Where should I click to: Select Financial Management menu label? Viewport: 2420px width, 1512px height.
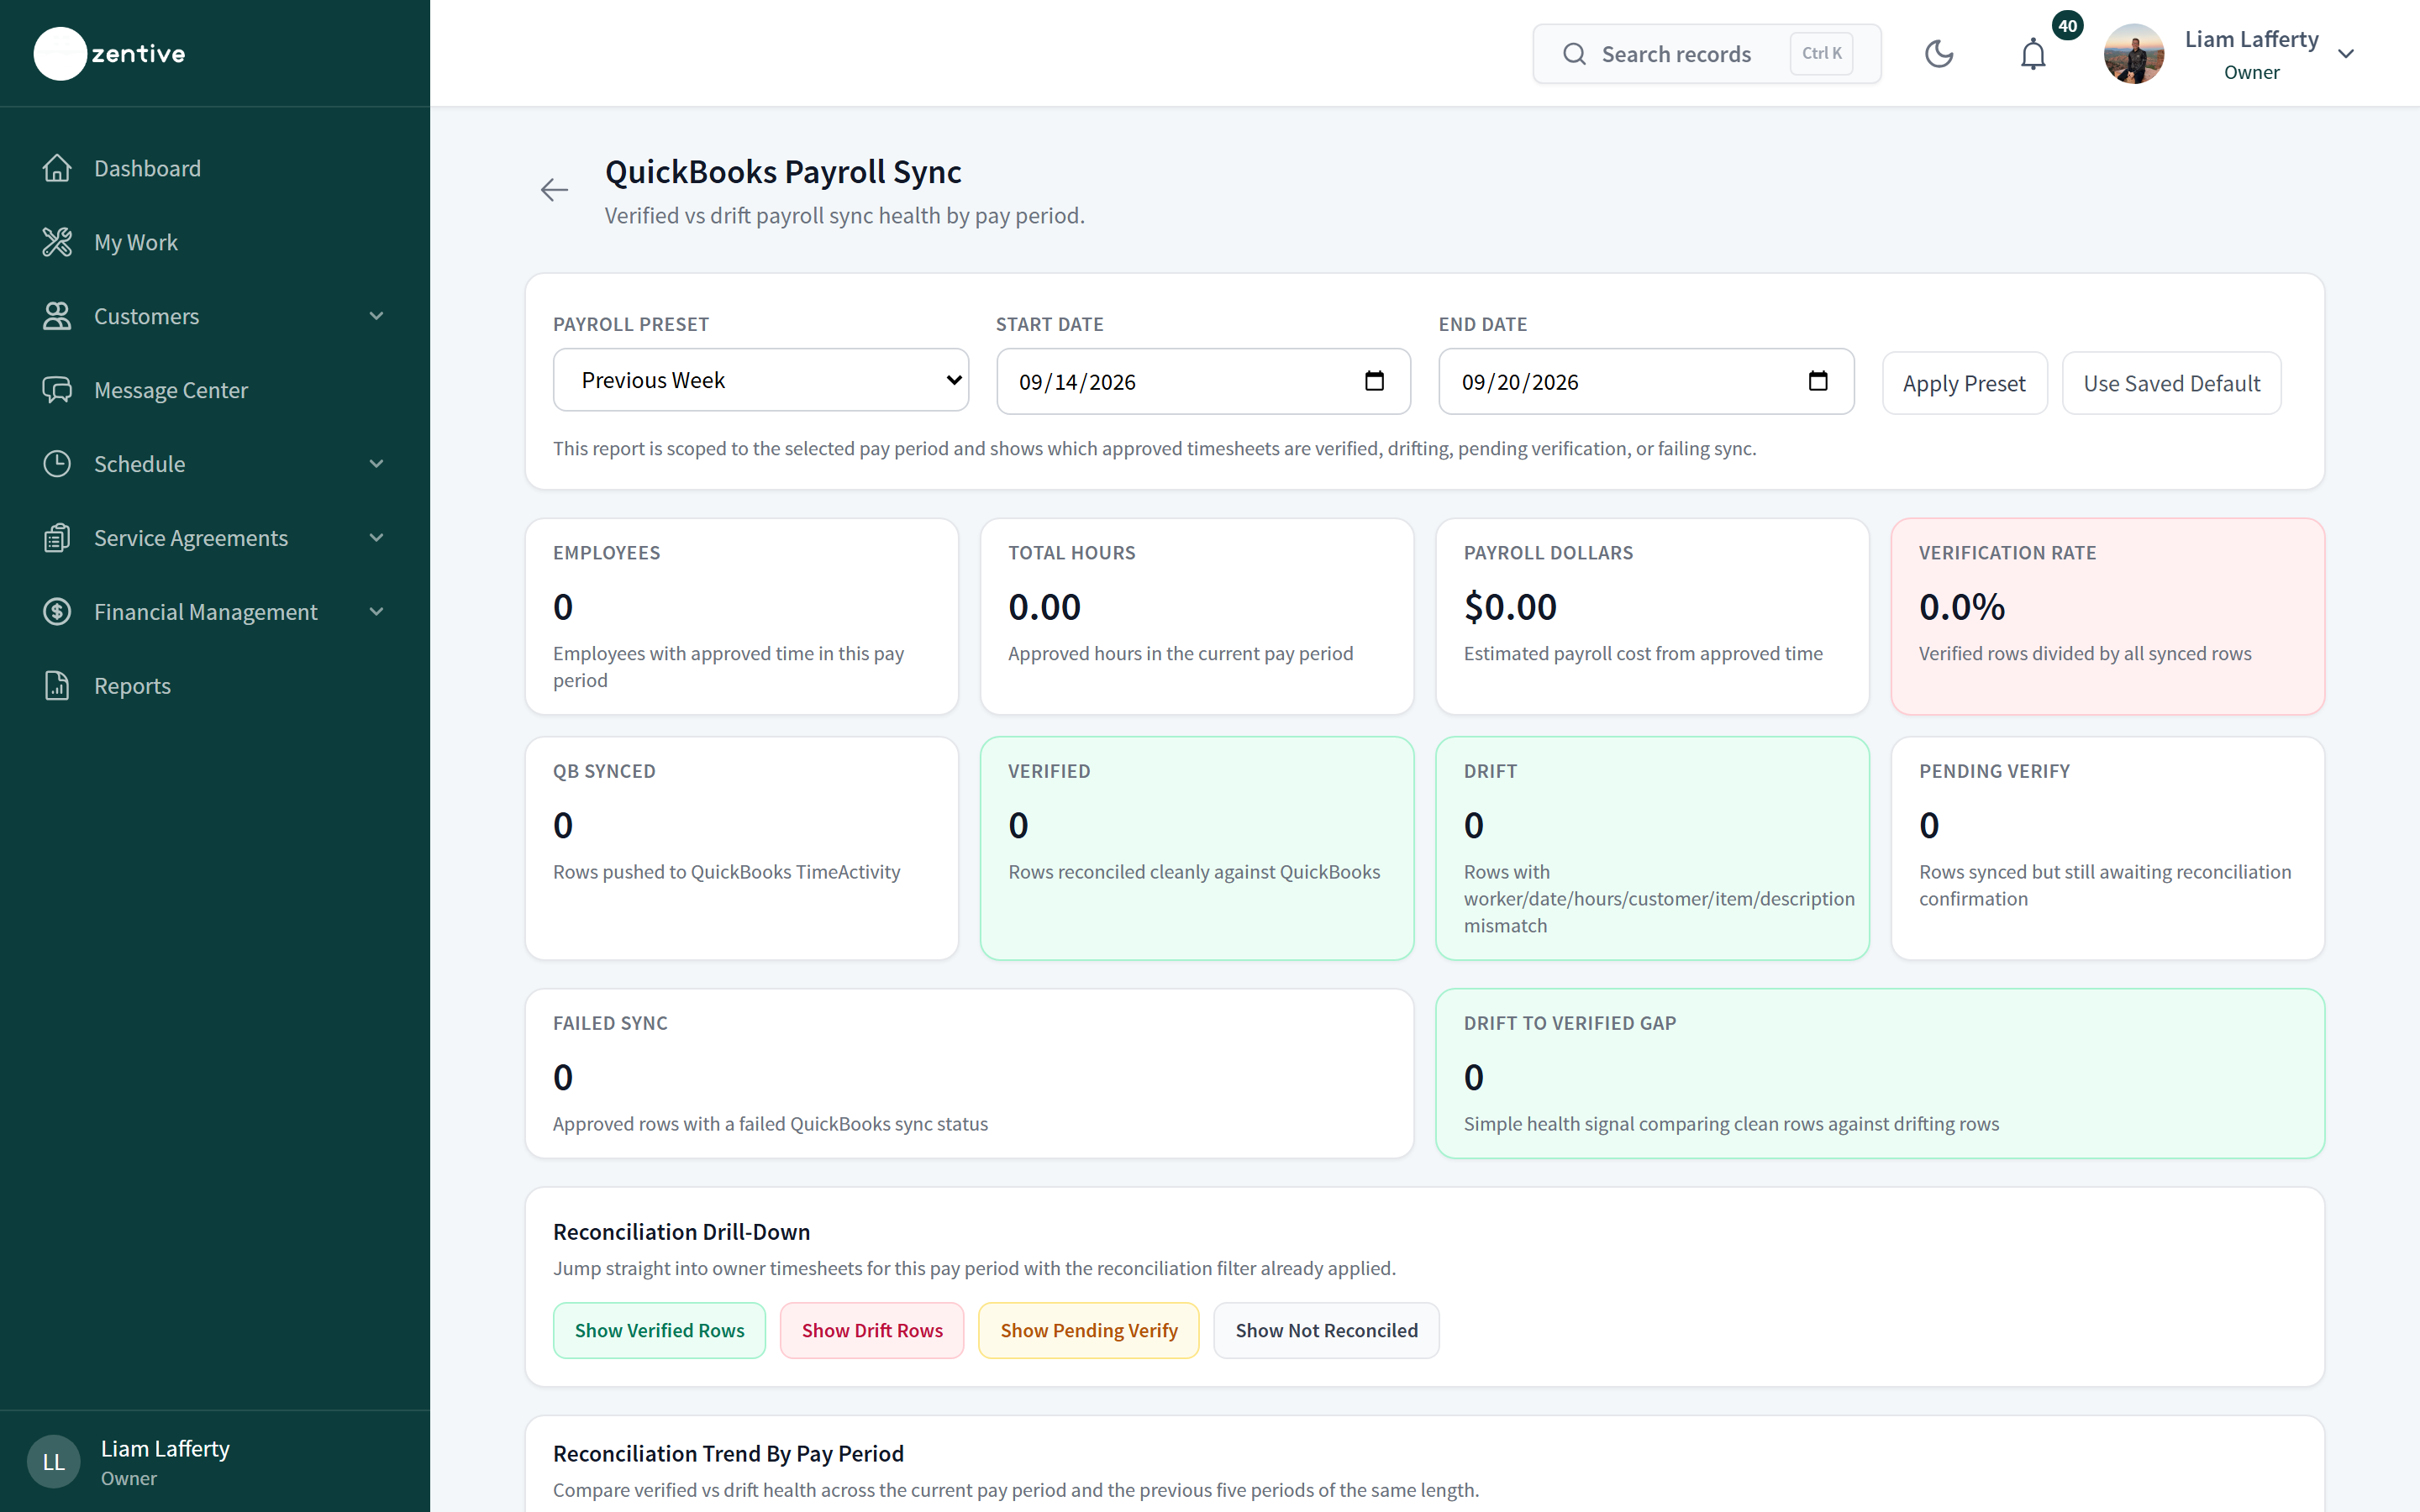point(206,612)
